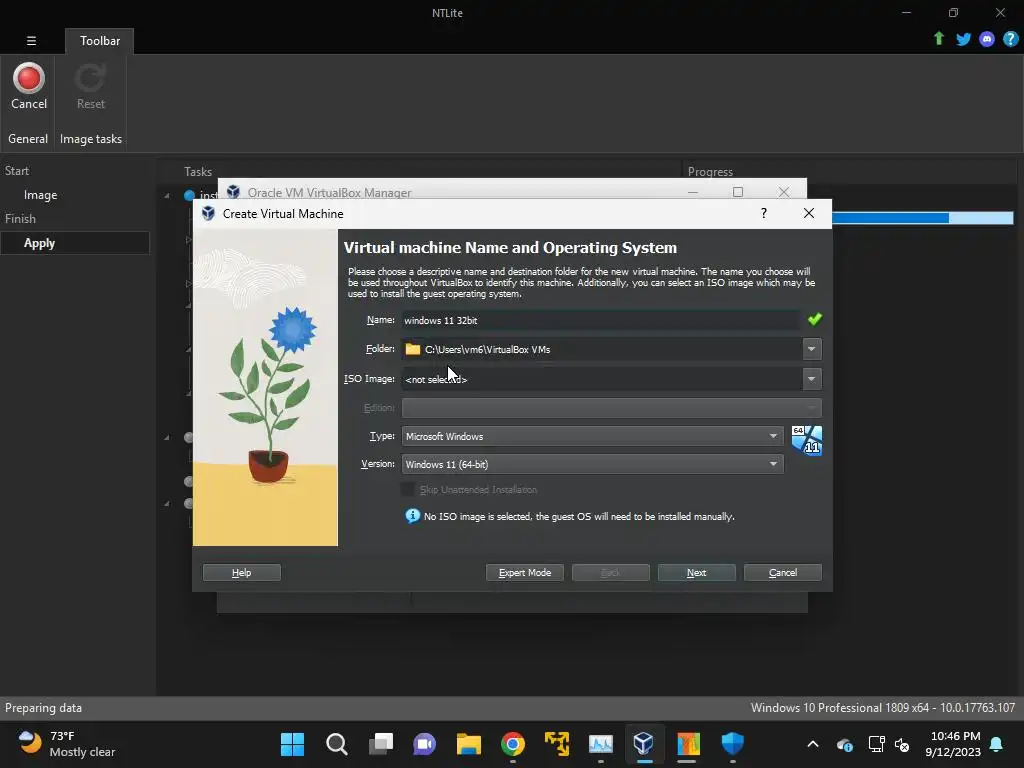Screen dimensions: 1024x768
Task: Open taskbar Search
Action: tap(336, 744)
